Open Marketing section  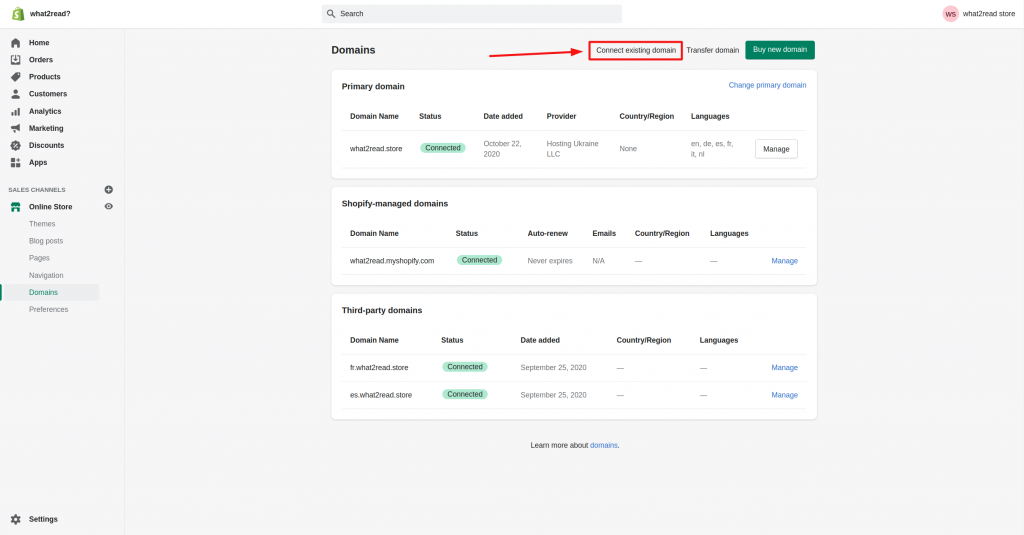[46, 128]
